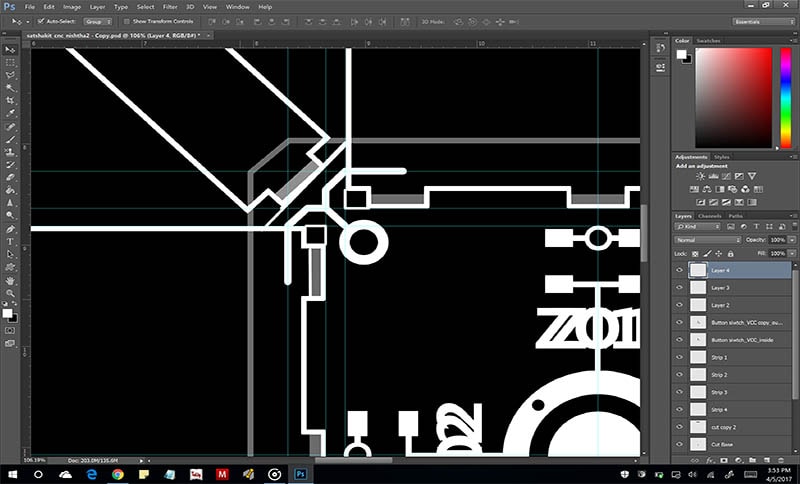Toggle visibility of Strip 1 layer
Screen dimensions: 800x484
point(679,358)
